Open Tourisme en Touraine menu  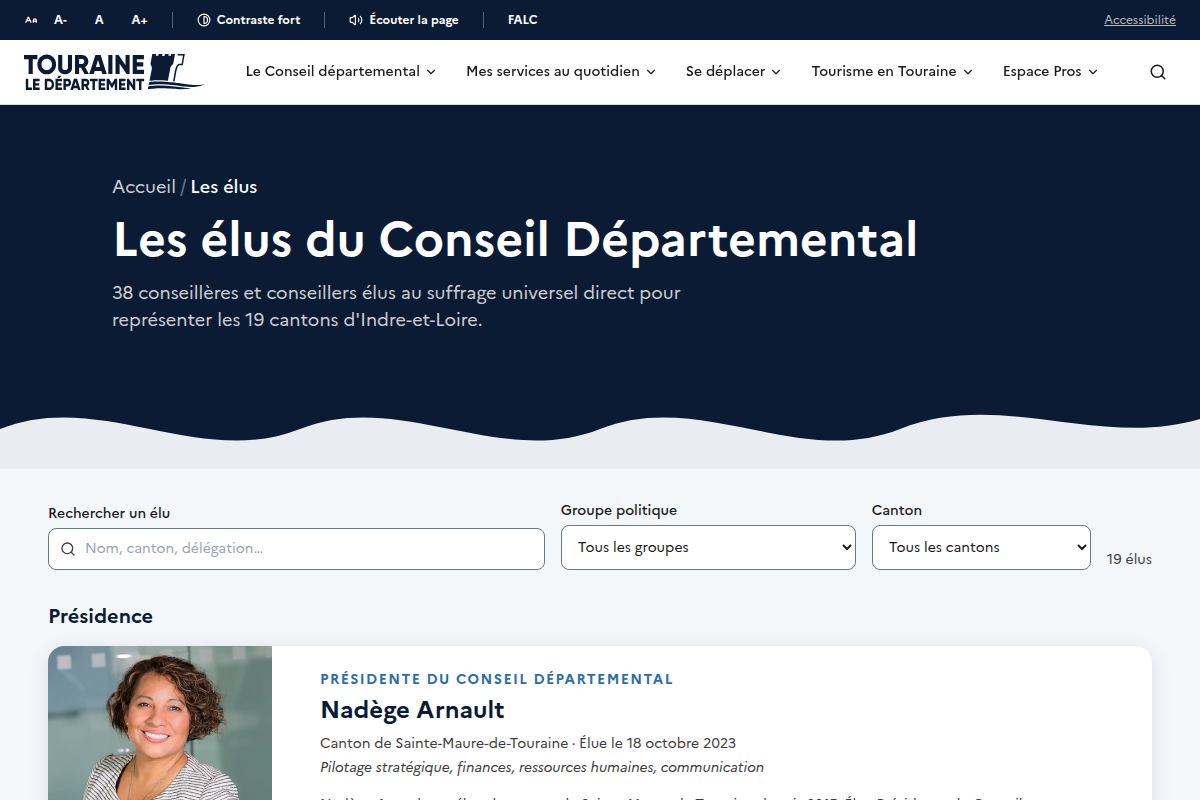click(x=892, y=72)
